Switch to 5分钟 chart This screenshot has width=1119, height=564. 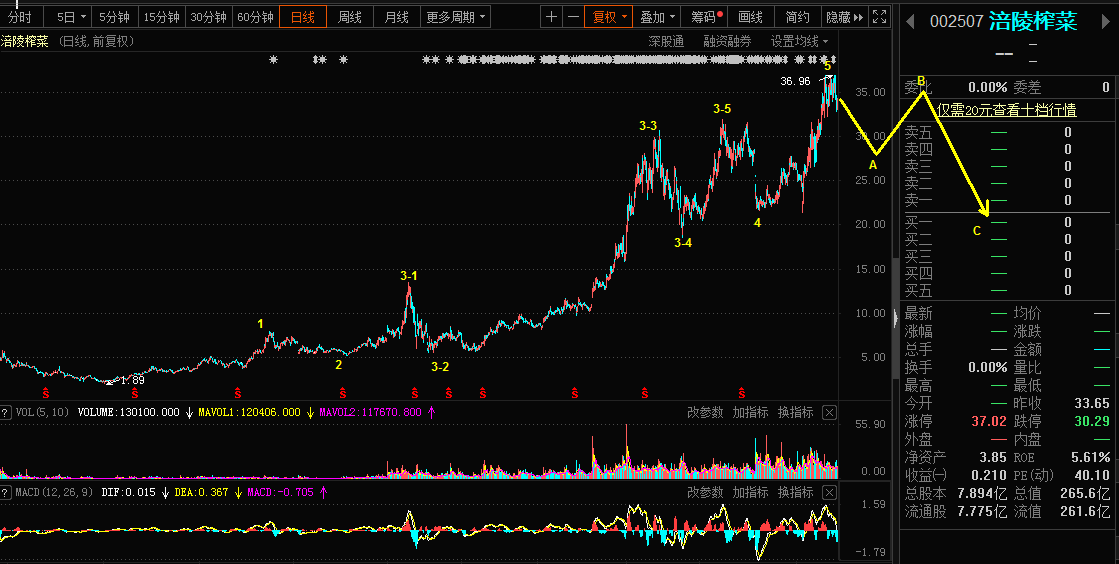114,16
